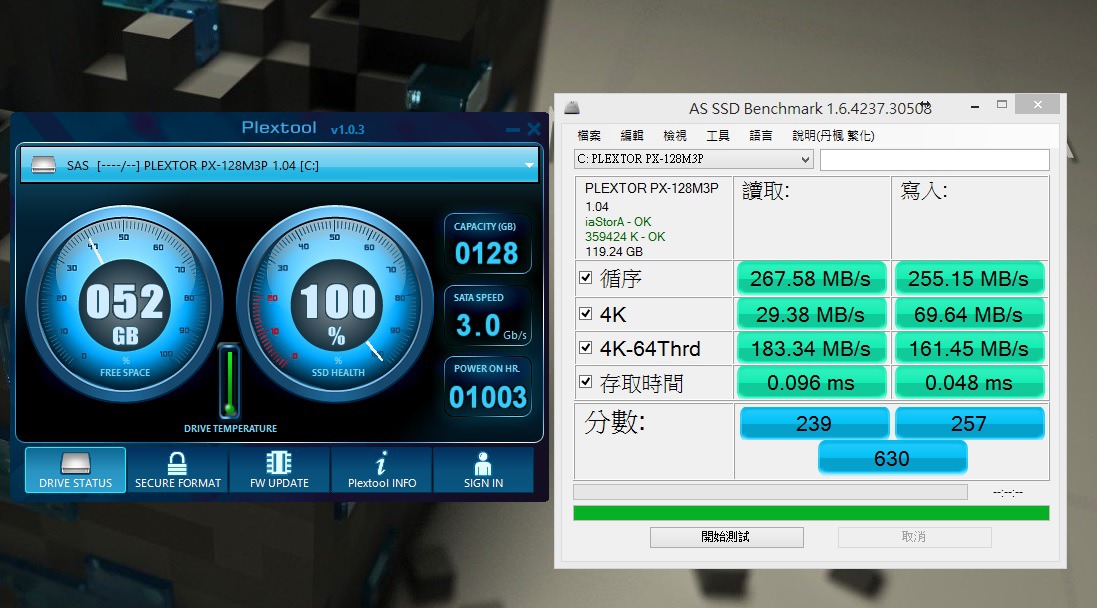Uncheck the 4K test checkbox
Screen dimensions: 1097x608
586,313
